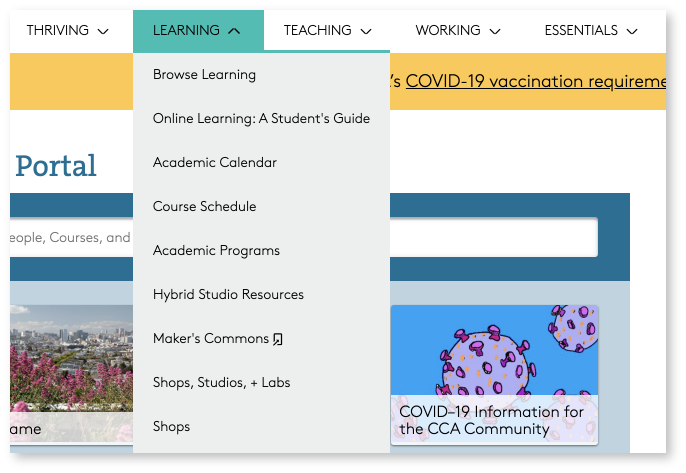Open the Working dropdown menu
This screenshot has height=473, width=686.
(x=458, y=30)
